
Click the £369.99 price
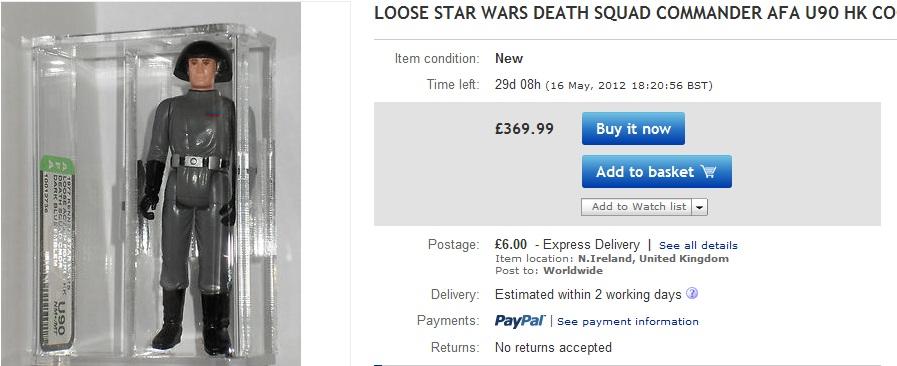[524, 129]
